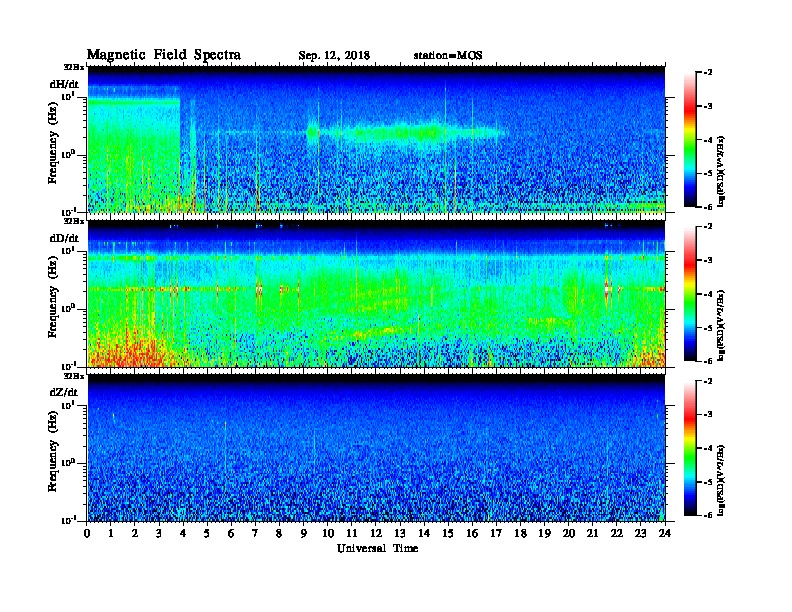Viewport: 792px width, 612px height.
Task: Click the hour "2" tick label
Action: point(135,533)
